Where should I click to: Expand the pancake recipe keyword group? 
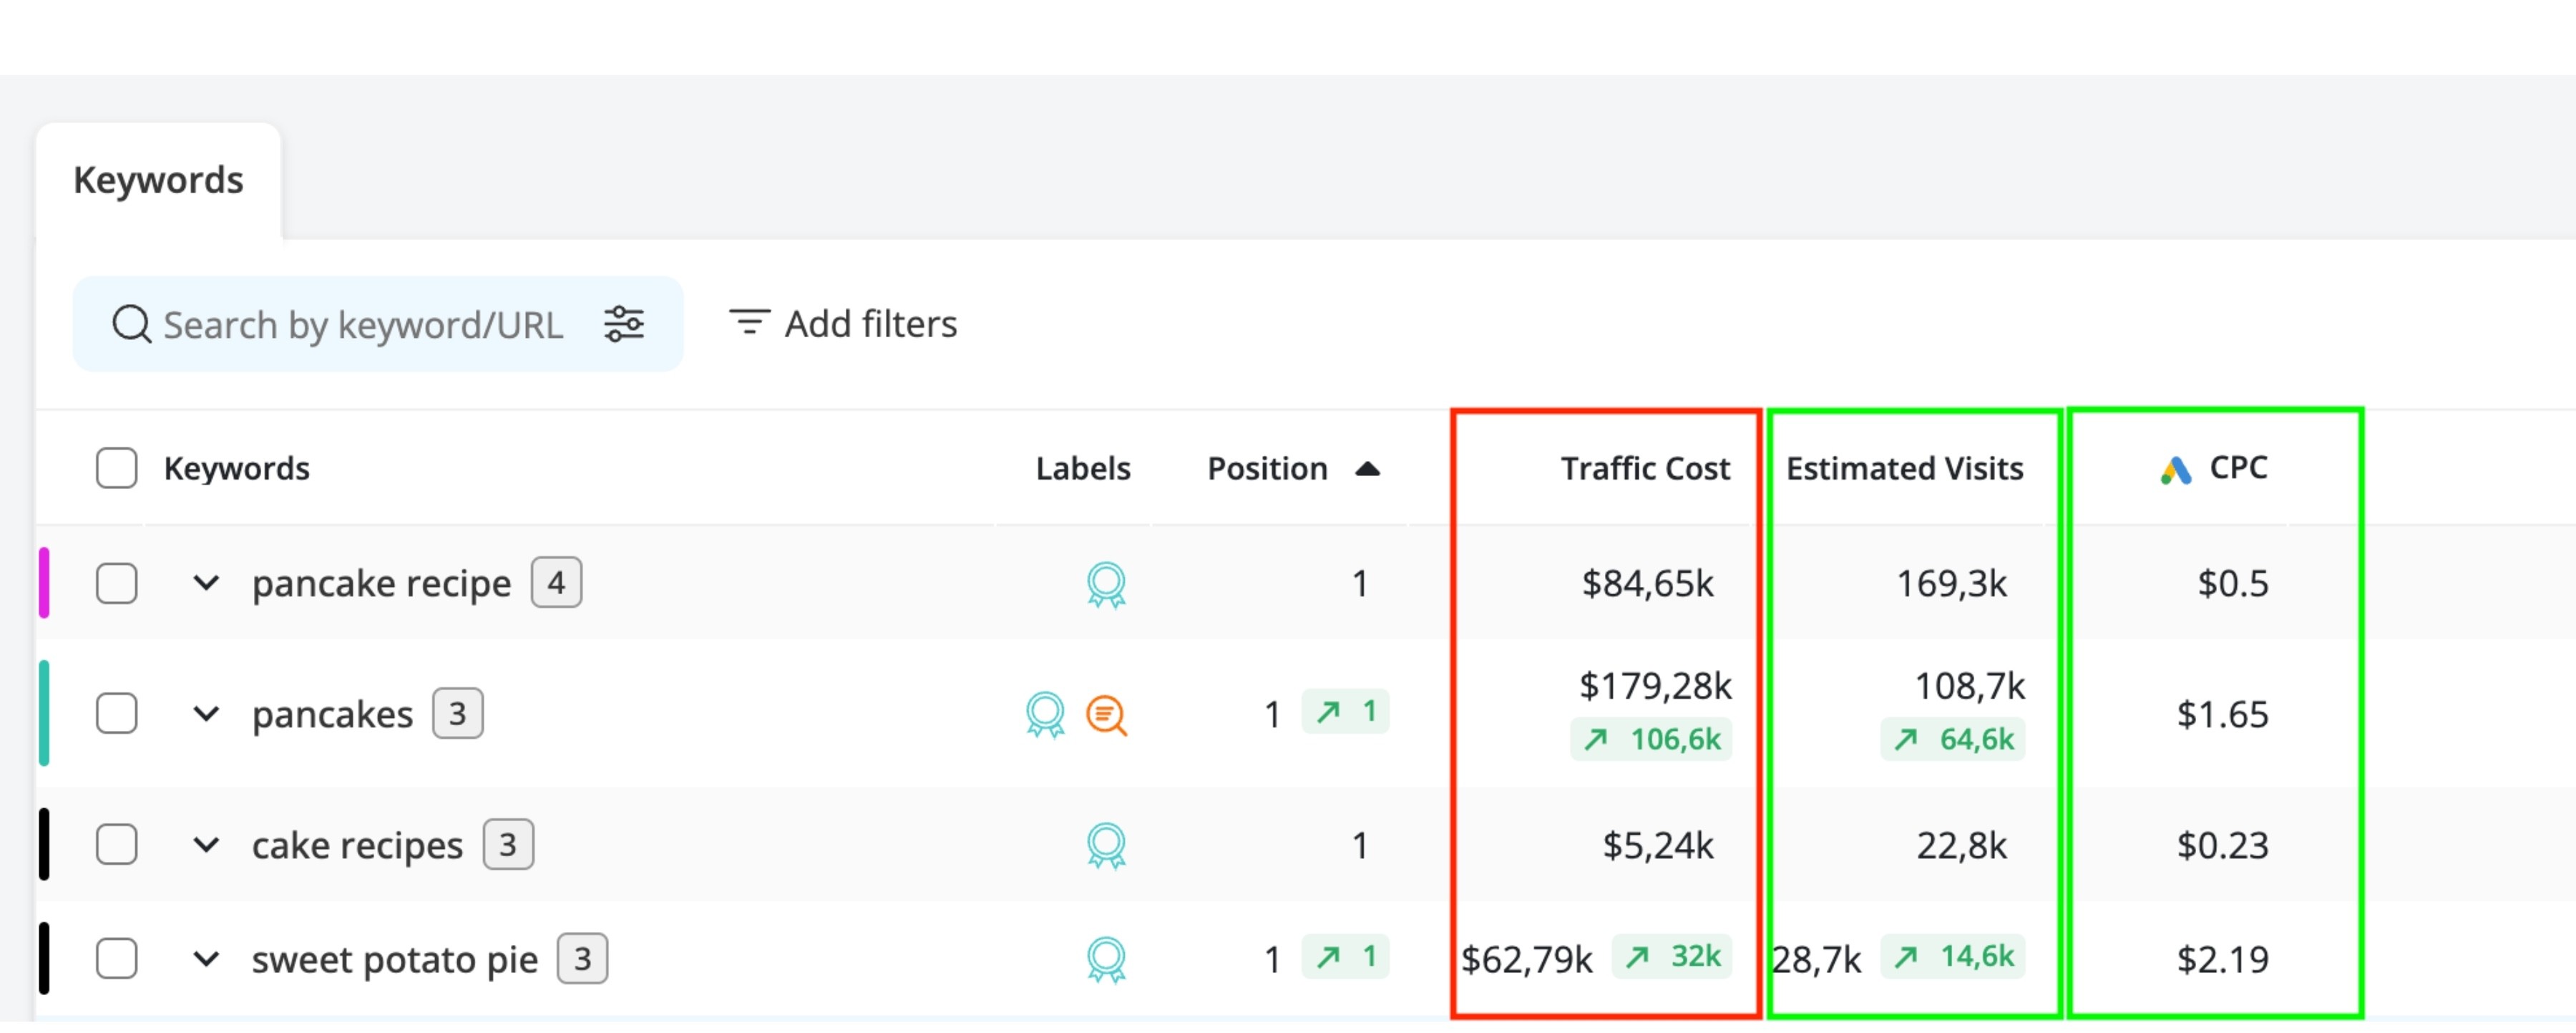click(206, 583)
